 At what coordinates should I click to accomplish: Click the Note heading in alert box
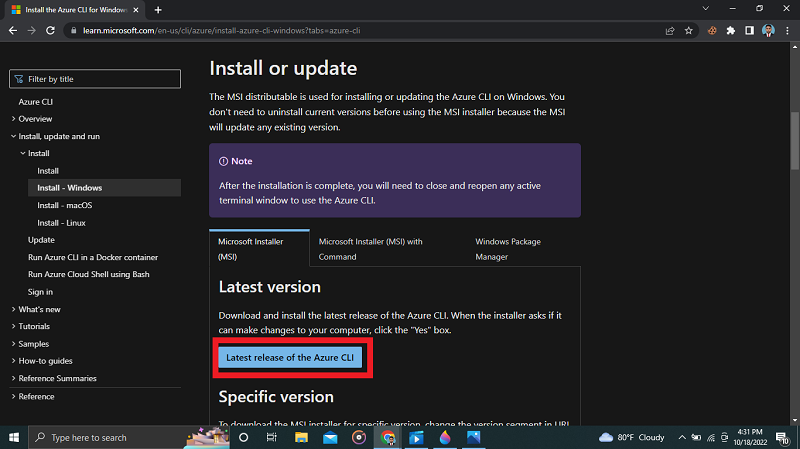click(x=241, y=161)
